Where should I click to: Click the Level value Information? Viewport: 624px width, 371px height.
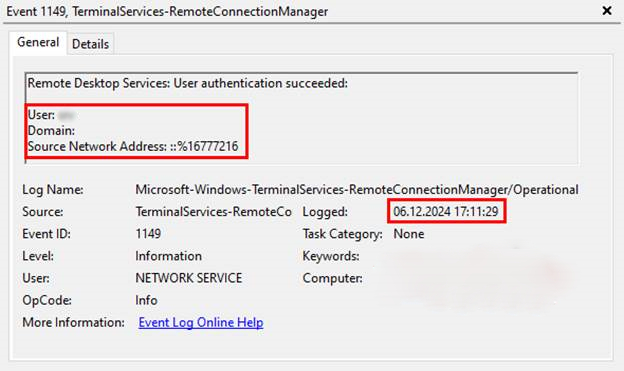coord(168,256)
